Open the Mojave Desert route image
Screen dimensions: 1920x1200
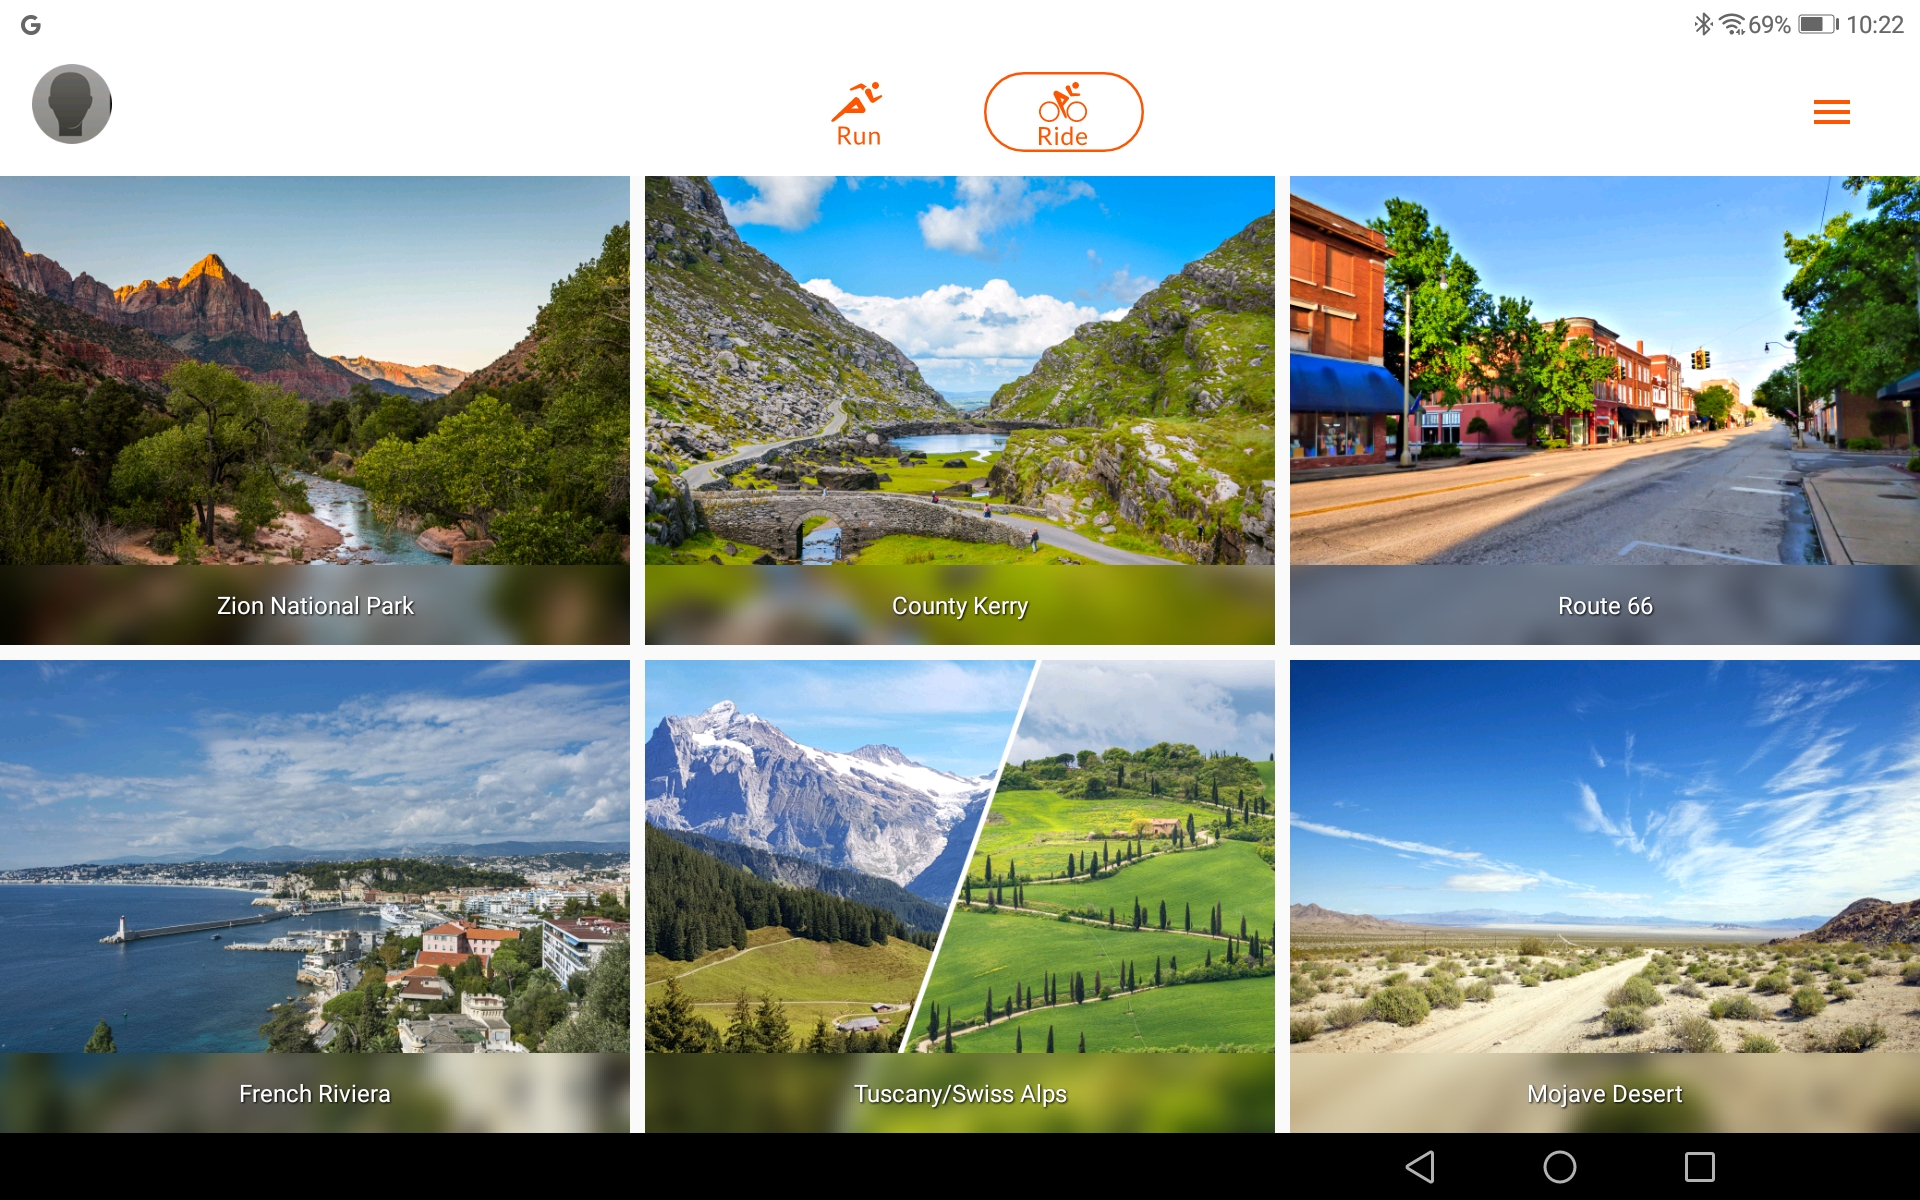click(x=1604, y=855)
